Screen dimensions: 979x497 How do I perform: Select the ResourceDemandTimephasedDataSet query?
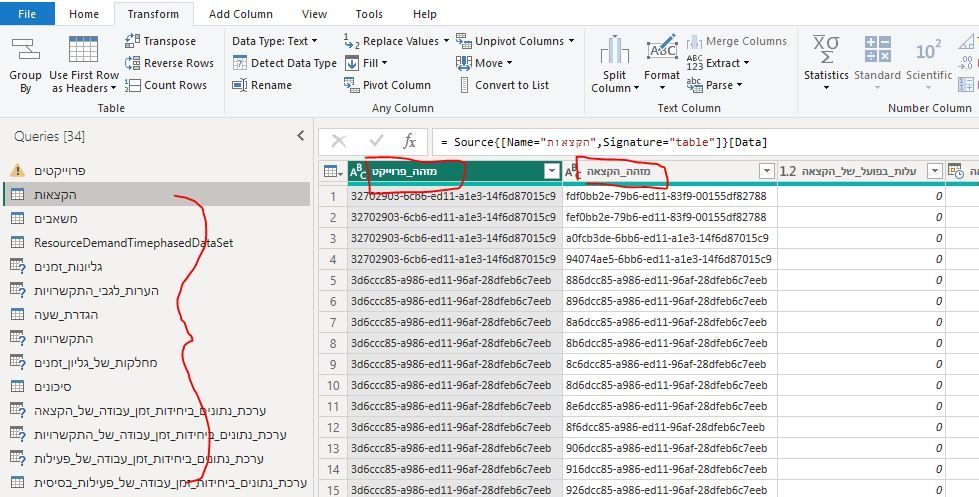click(x=133, y=242)
